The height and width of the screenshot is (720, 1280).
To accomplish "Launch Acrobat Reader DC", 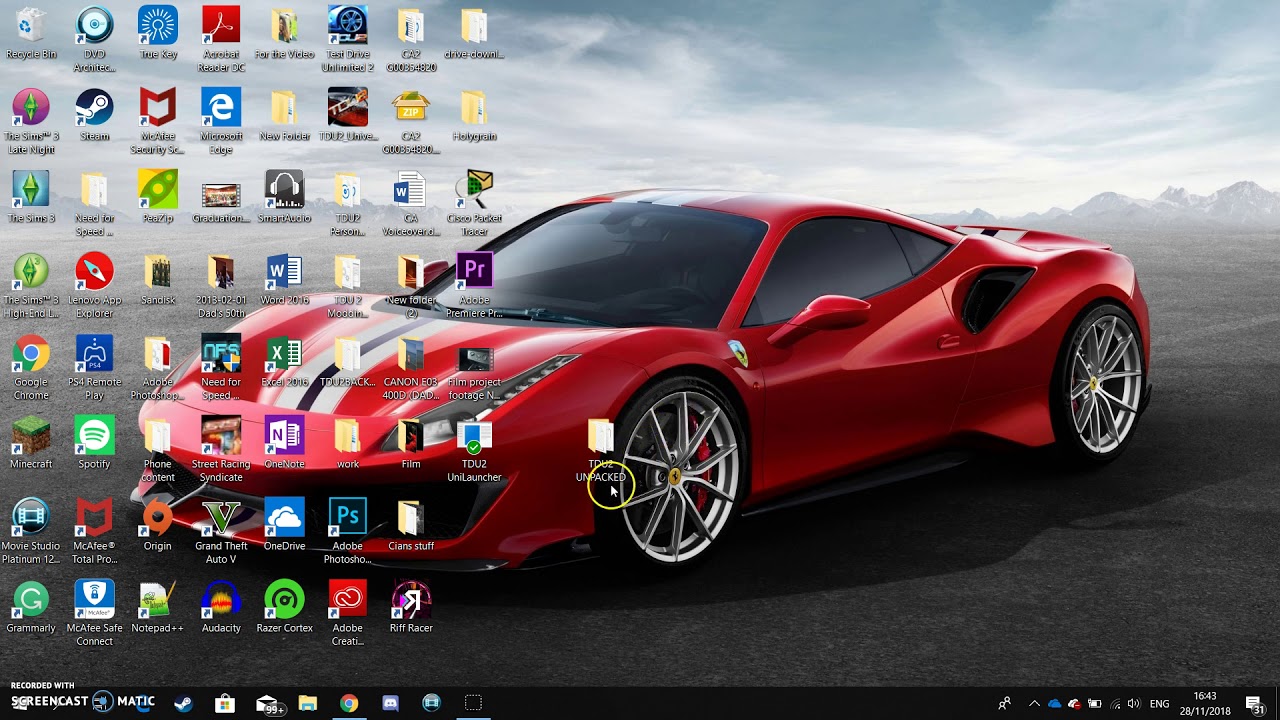I will pos(221,39).
